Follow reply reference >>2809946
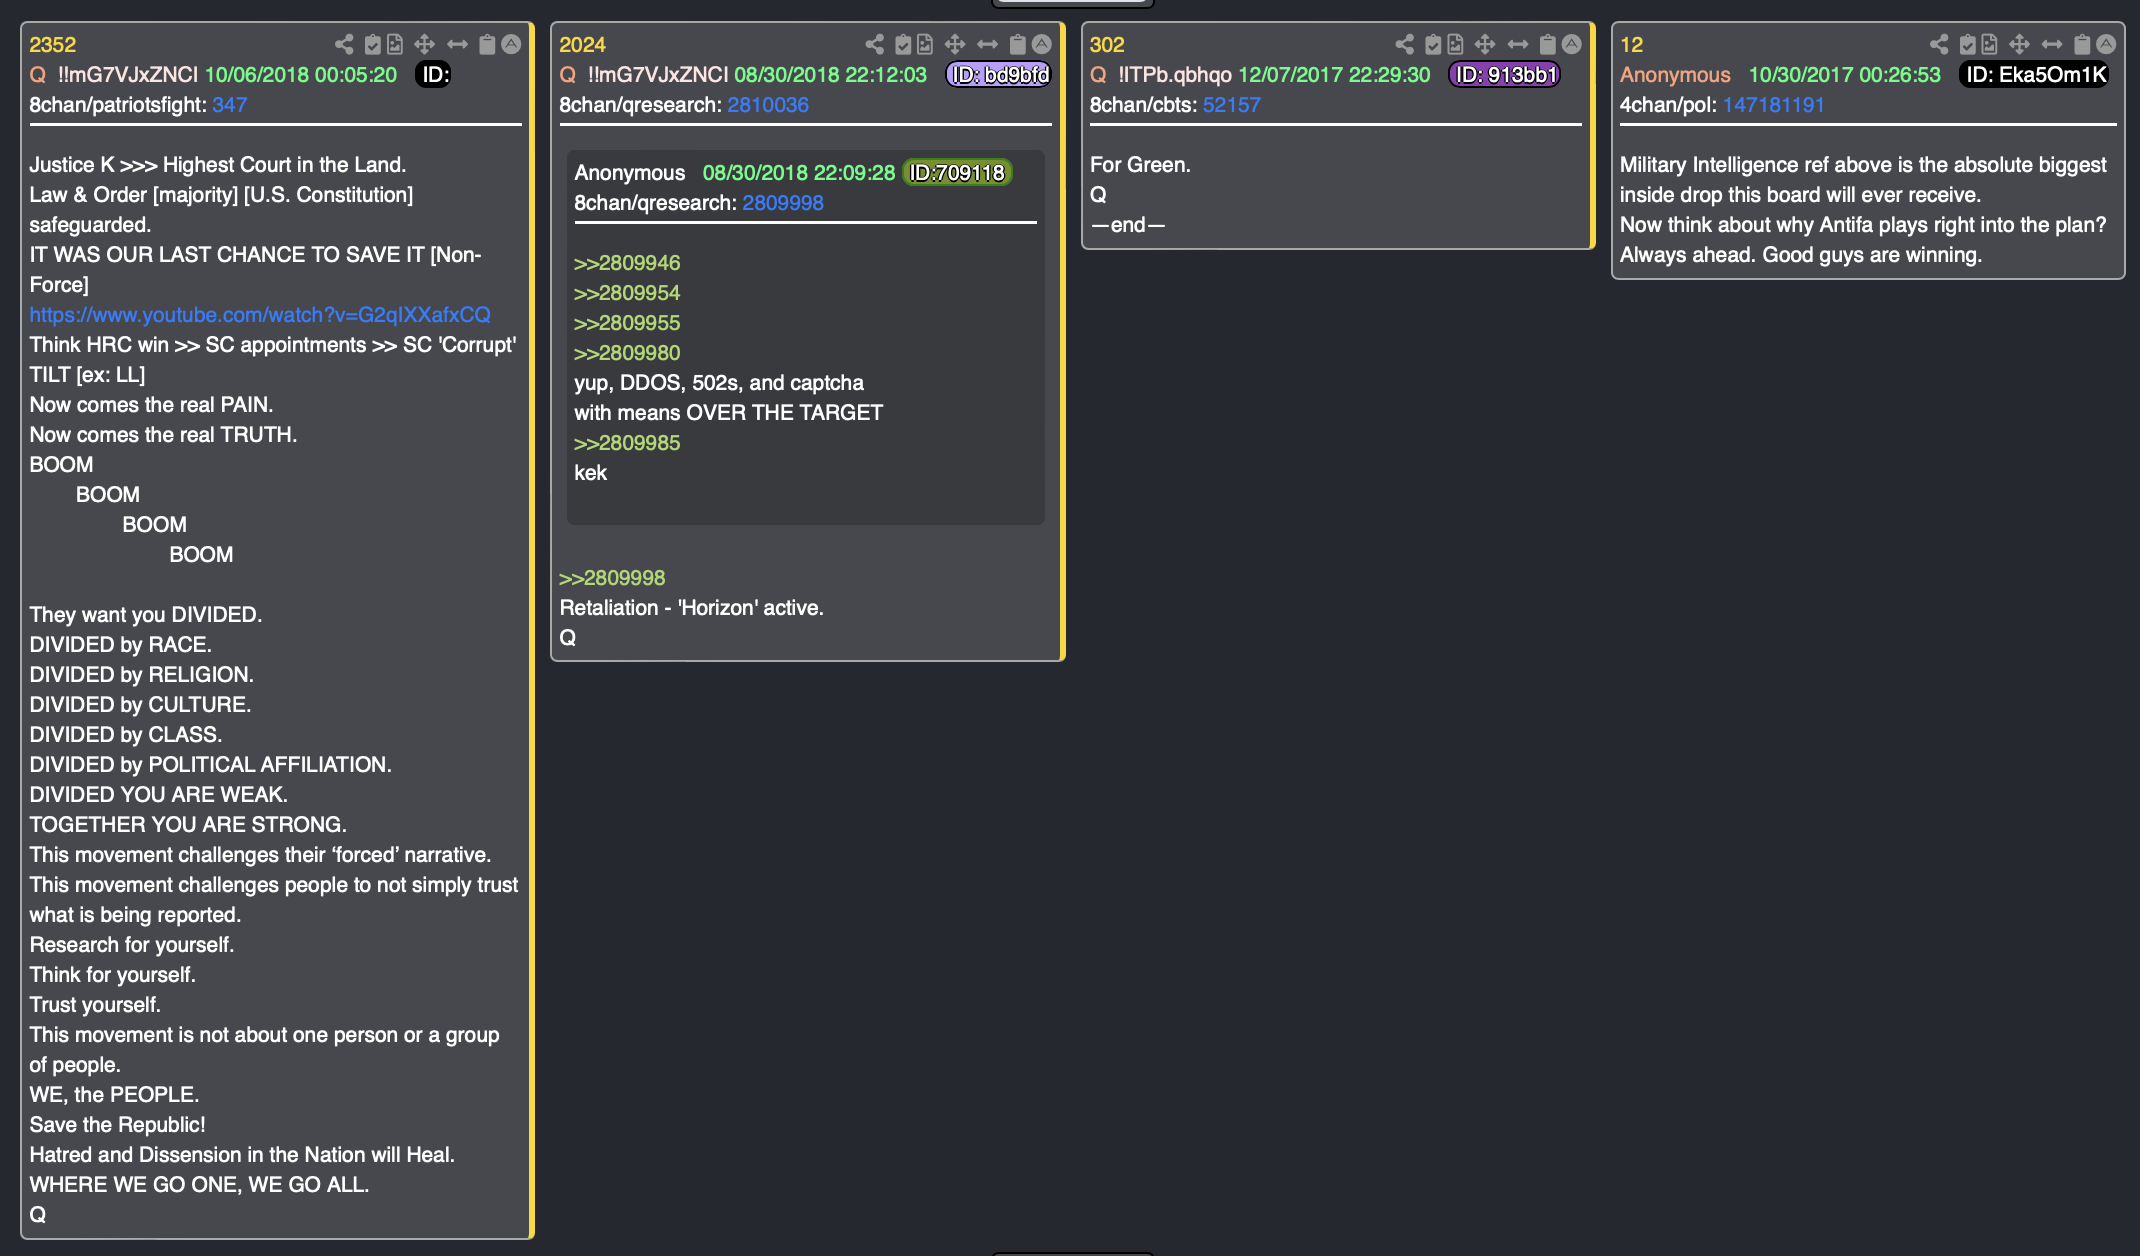Viewport: 2140px width, 1256px height. [627, 263]
